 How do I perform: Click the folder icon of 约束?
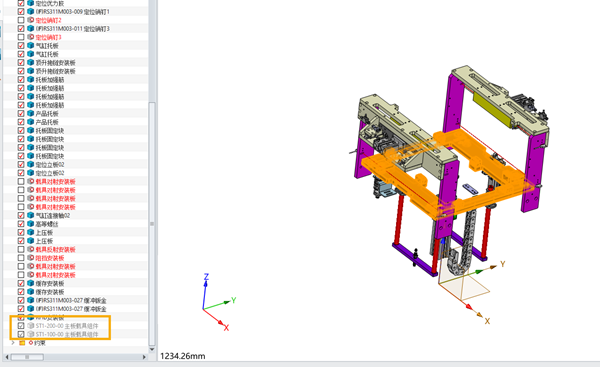22,343
